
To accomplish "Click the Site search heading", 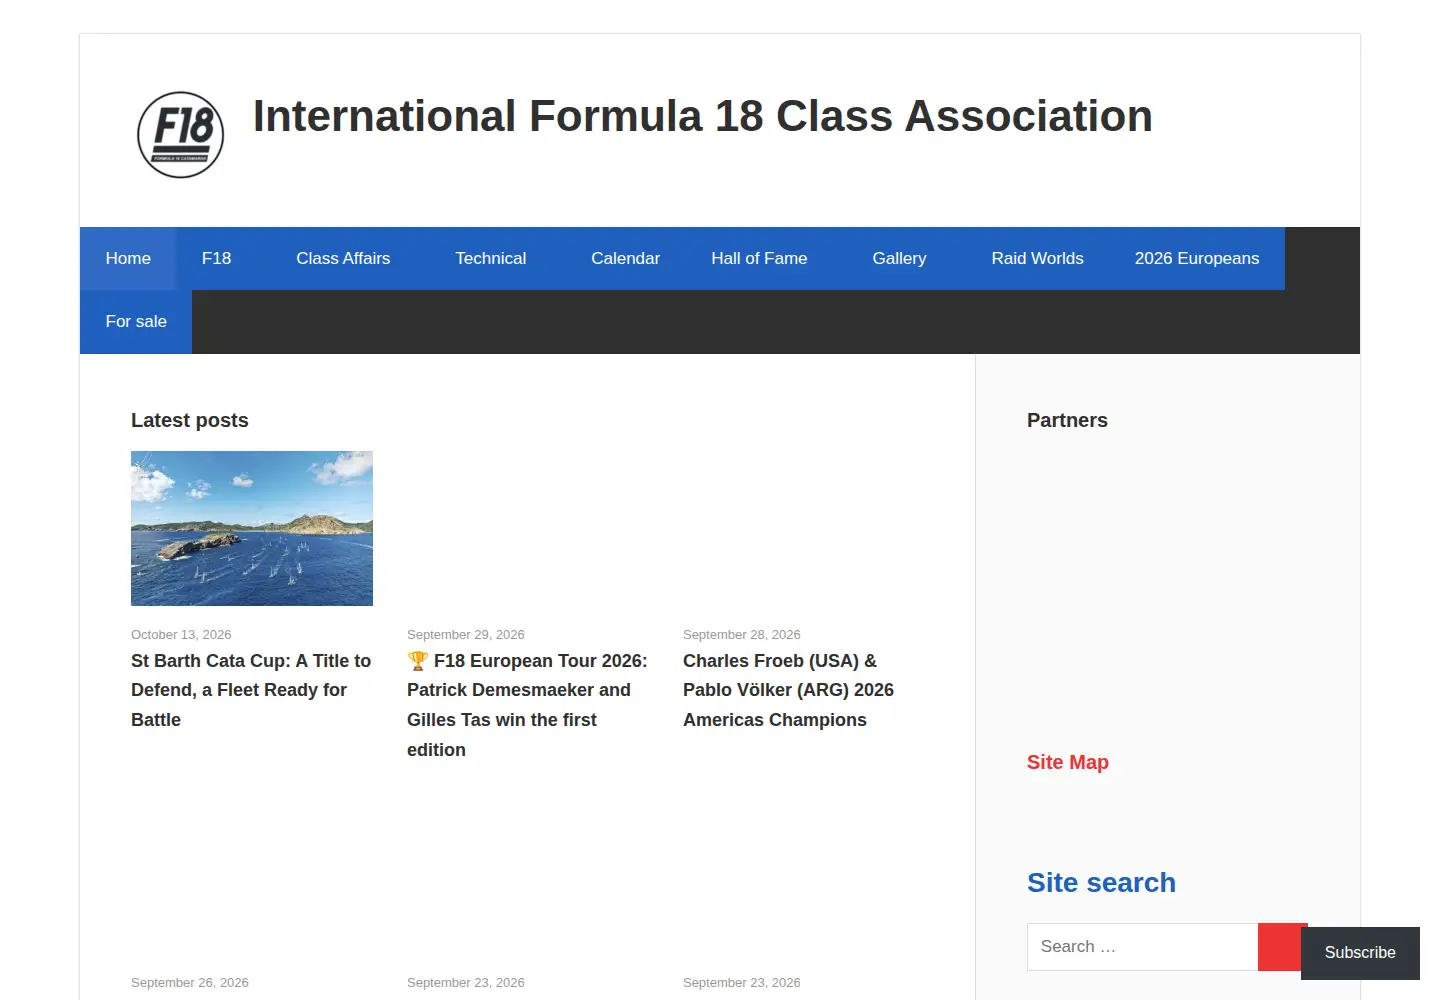I will [1101, 883].
